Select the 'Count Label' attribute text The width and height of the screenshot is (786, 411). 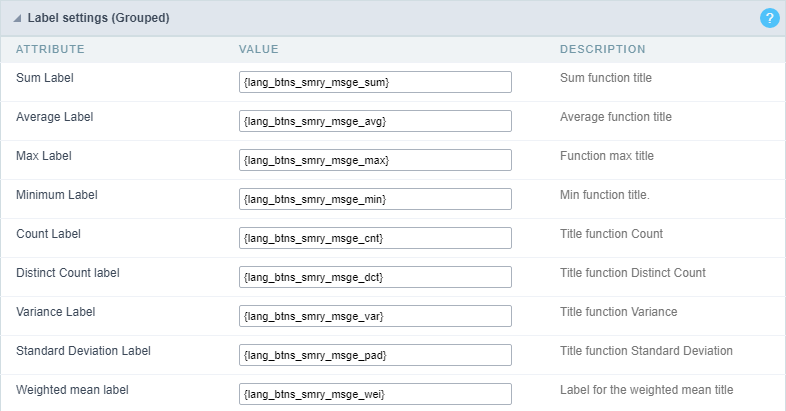[48, 234]
